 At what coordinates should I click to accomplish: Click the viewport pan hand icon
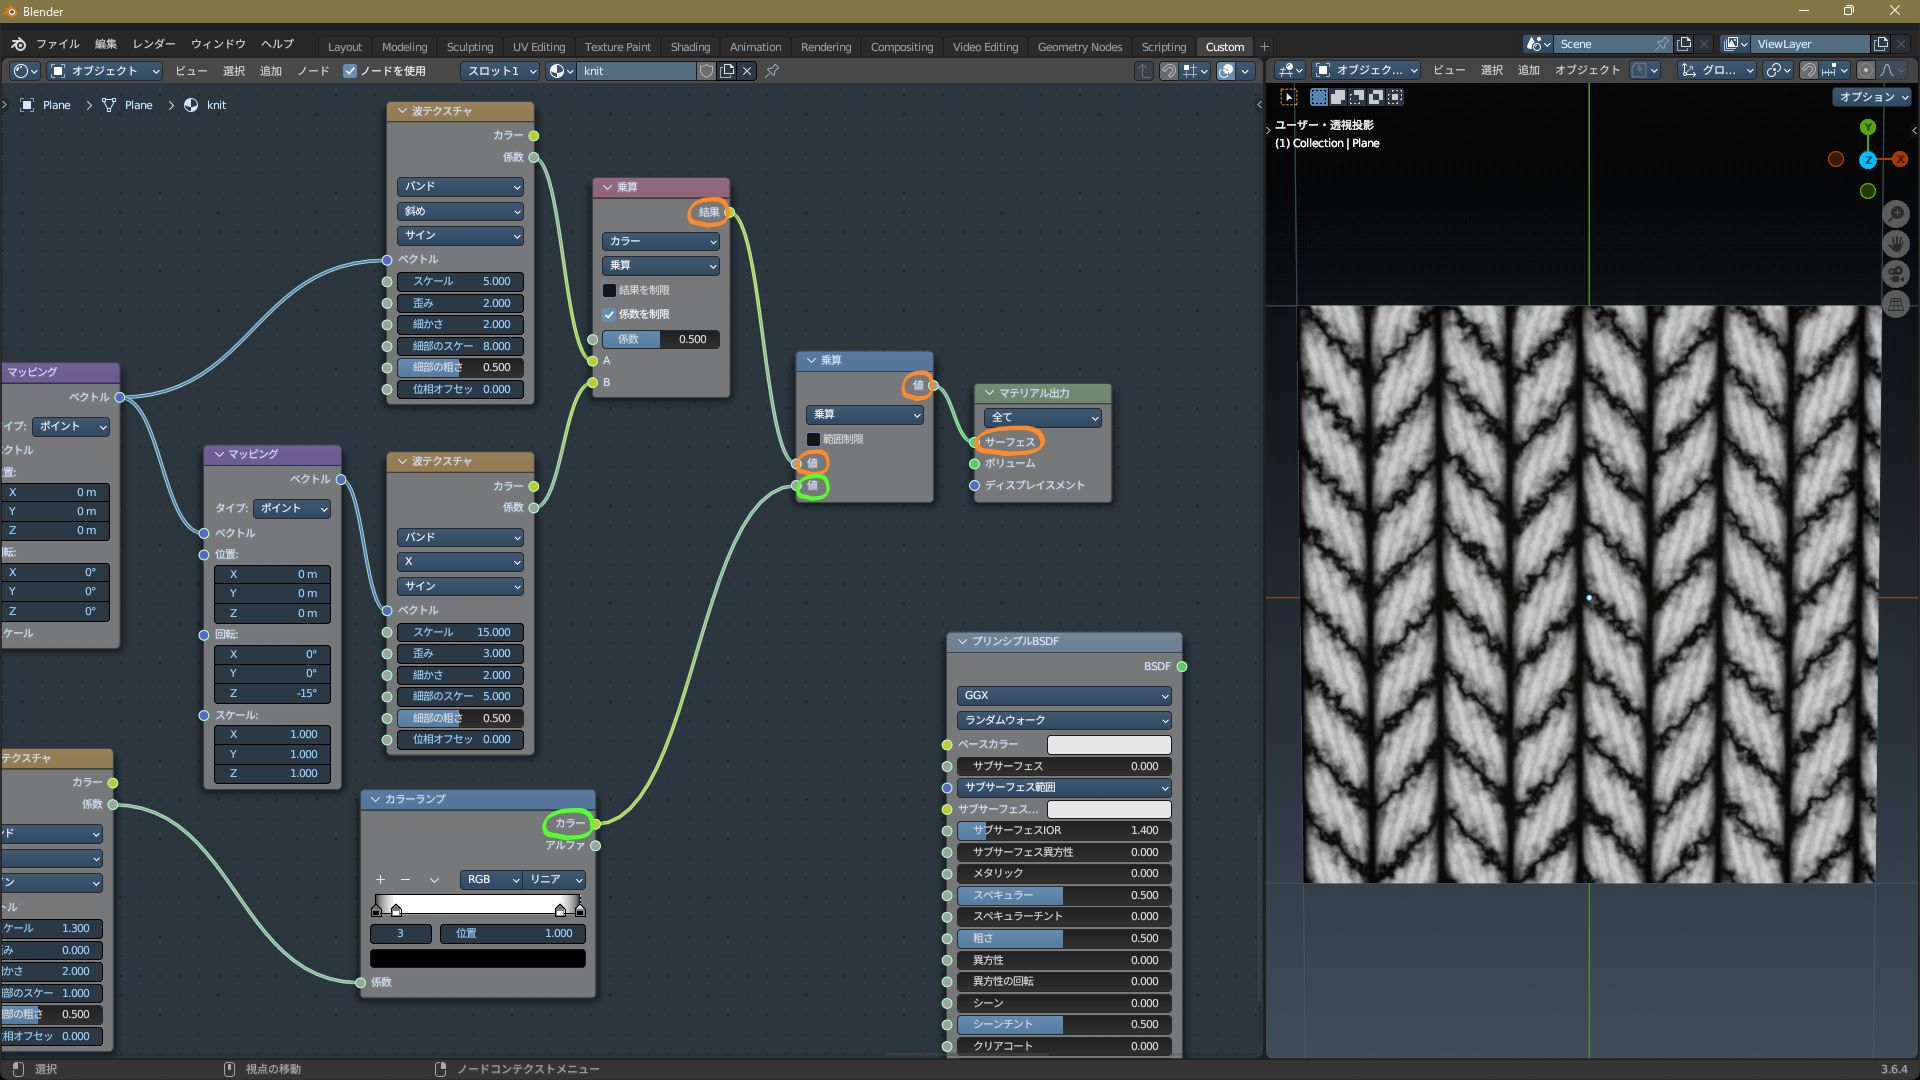pos(1896,244)
